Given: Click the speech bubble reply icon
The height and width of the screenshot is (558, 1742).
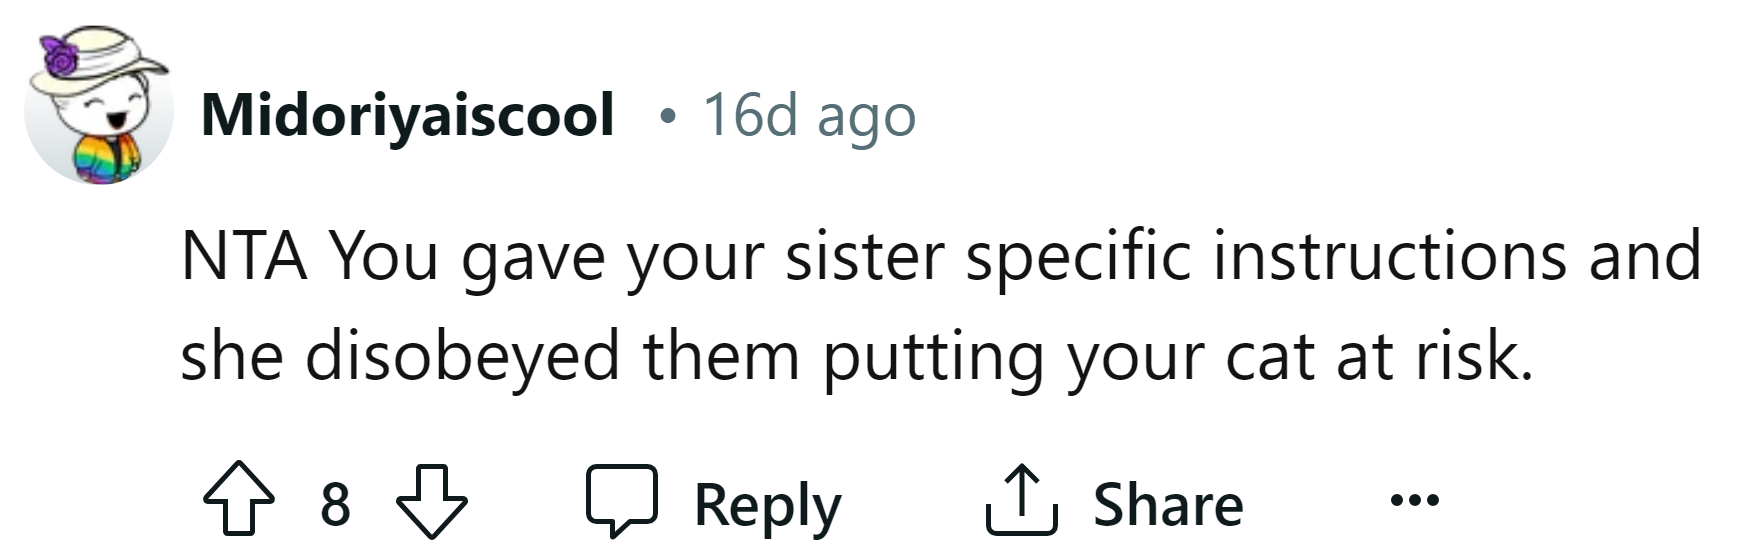Looking at the screenshot, I should (x=621, y=499).
